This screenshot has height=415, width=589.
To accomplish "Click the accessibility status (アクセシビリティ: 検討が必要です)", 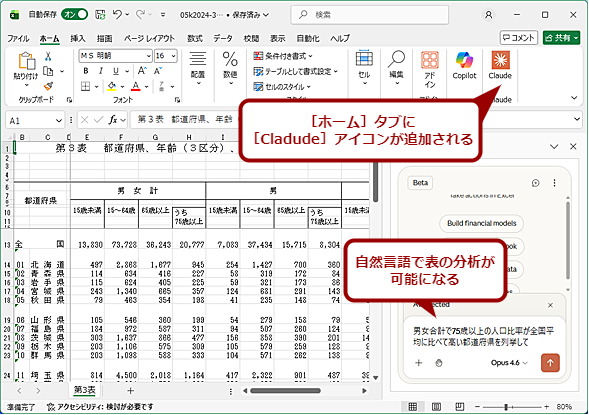I will coord(100,407).
